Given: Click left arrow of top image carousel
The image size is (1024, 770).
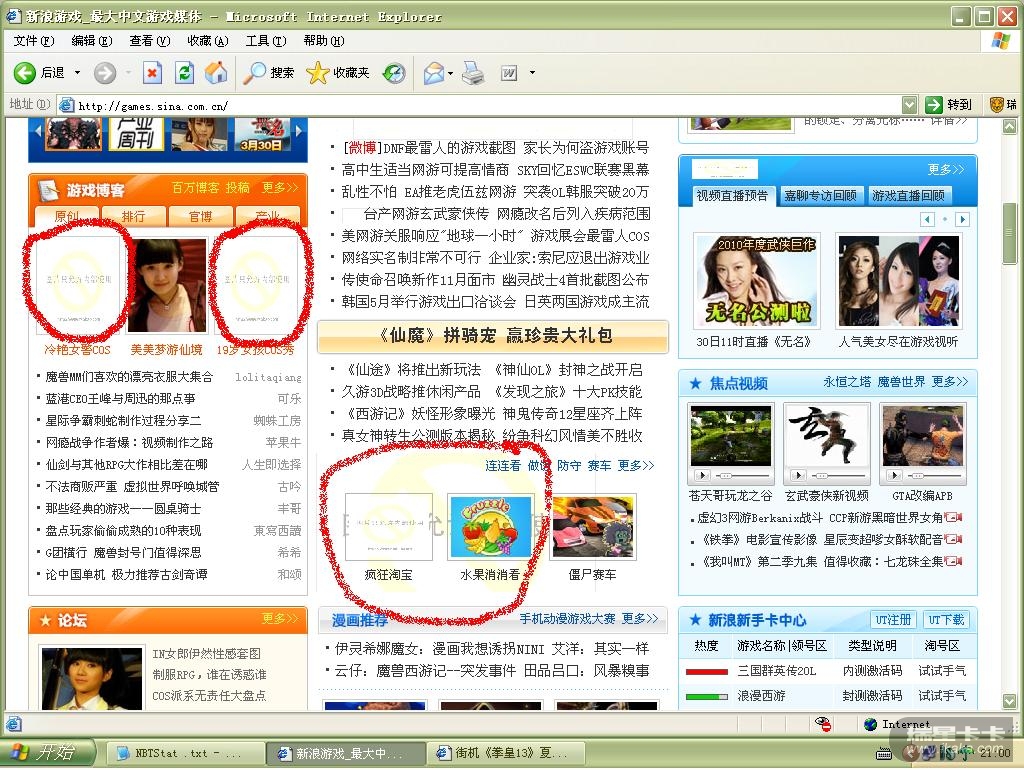Looking at the screenshot, I should click(x=39, y=131).
